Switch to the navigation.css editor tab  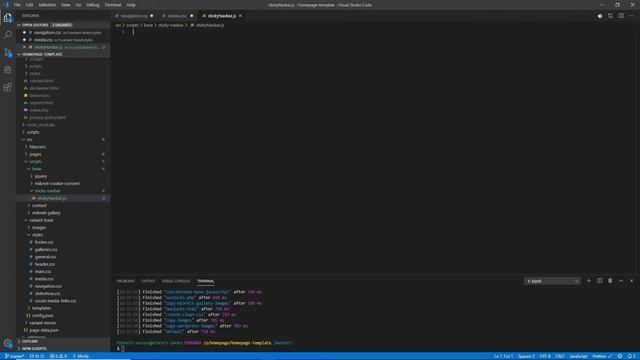134,16
